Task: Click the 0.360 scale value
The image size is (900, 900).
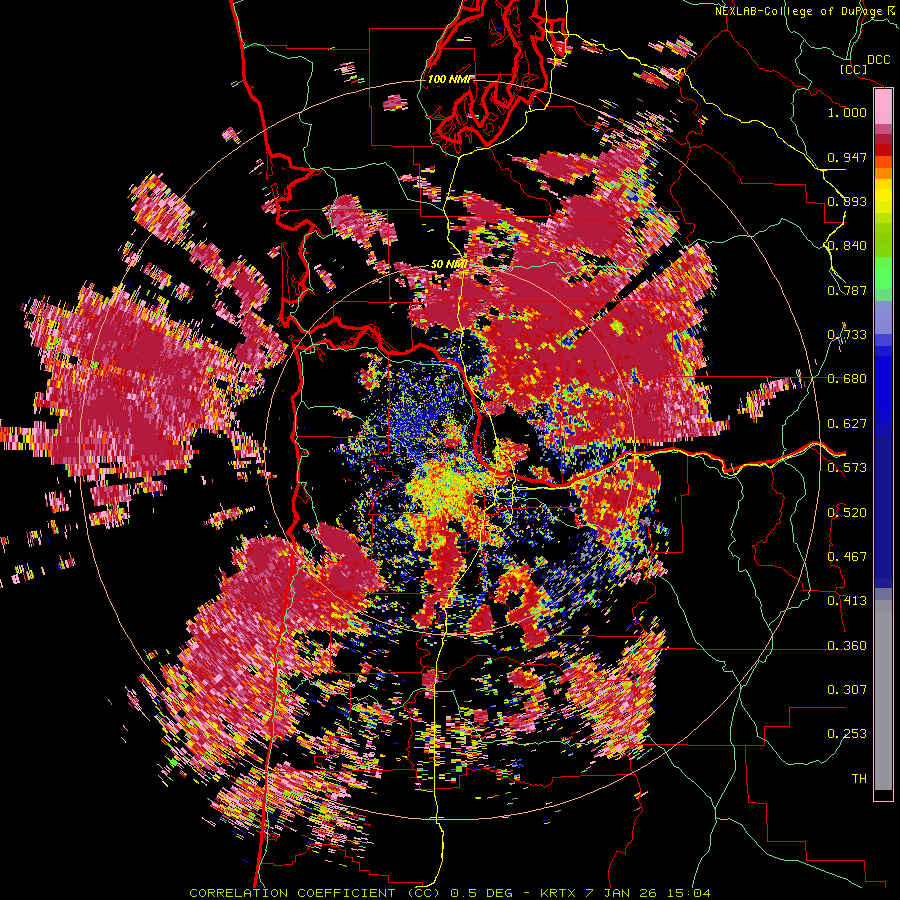Action: click(x=847, y=646)
